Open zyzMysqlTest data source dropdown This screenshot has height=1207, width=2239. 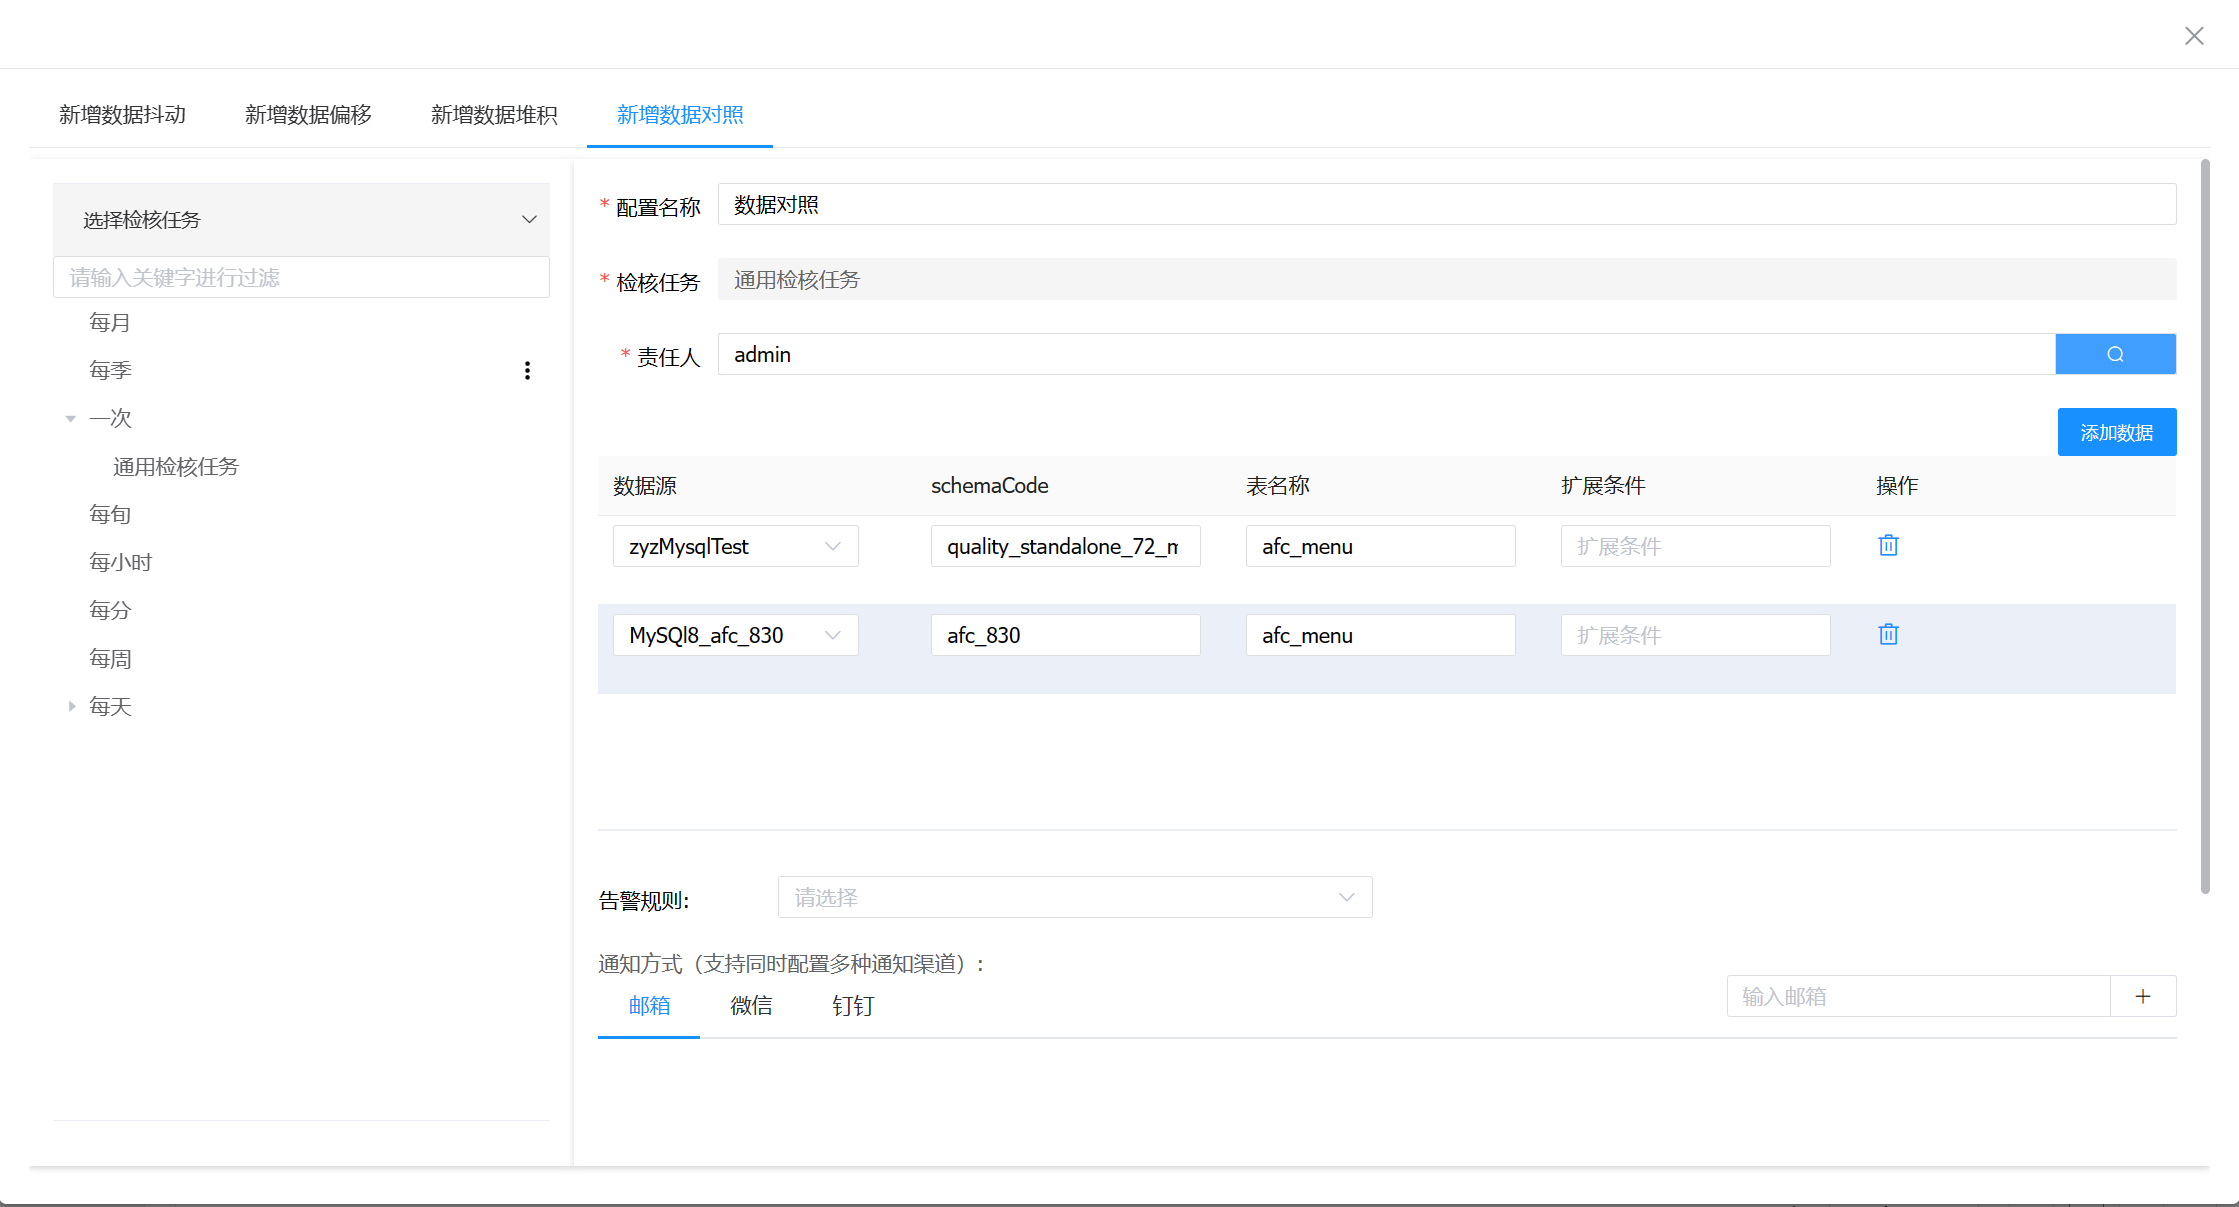point(735,546)
